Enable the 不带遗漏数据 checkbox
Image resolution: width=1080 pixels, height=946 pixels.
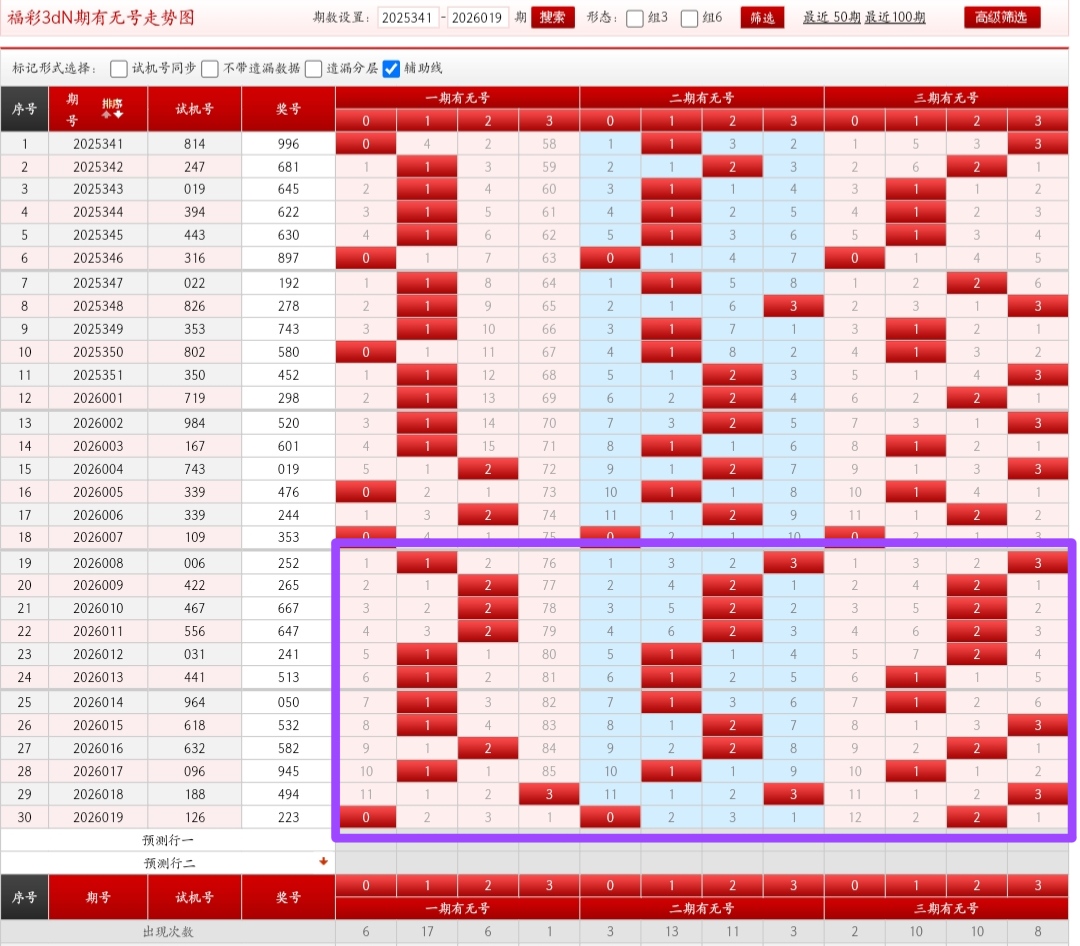[x=210, y=69]
